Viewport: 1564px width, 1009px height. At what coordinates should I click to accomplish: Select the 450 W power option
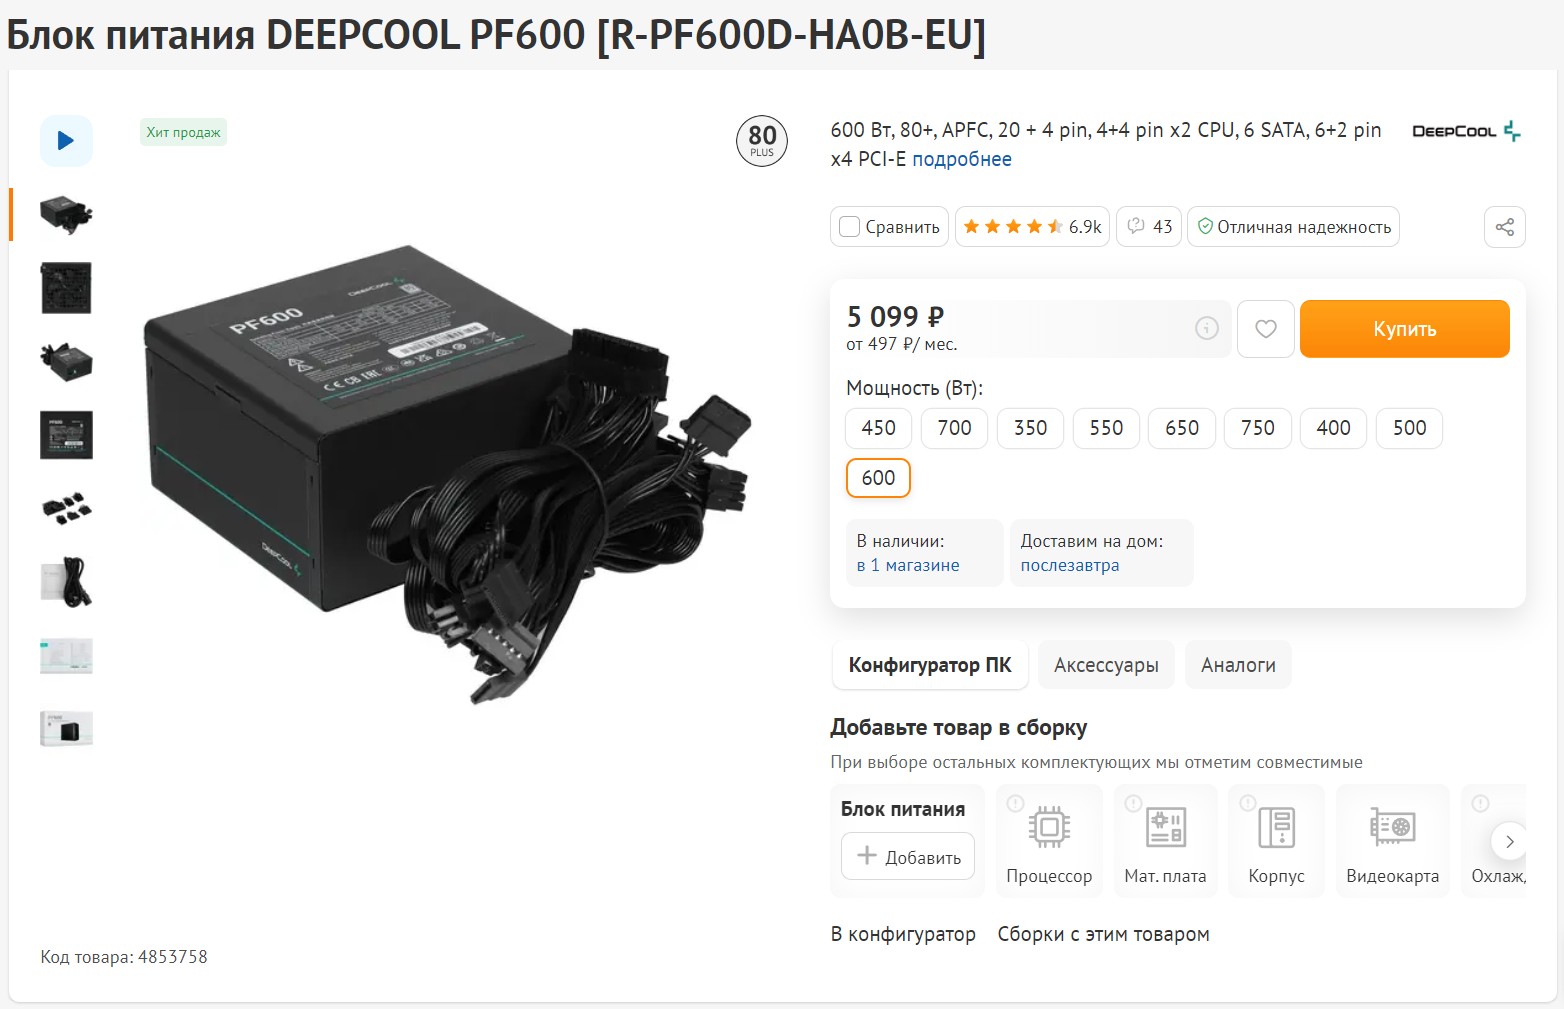(x=878, y=428)
